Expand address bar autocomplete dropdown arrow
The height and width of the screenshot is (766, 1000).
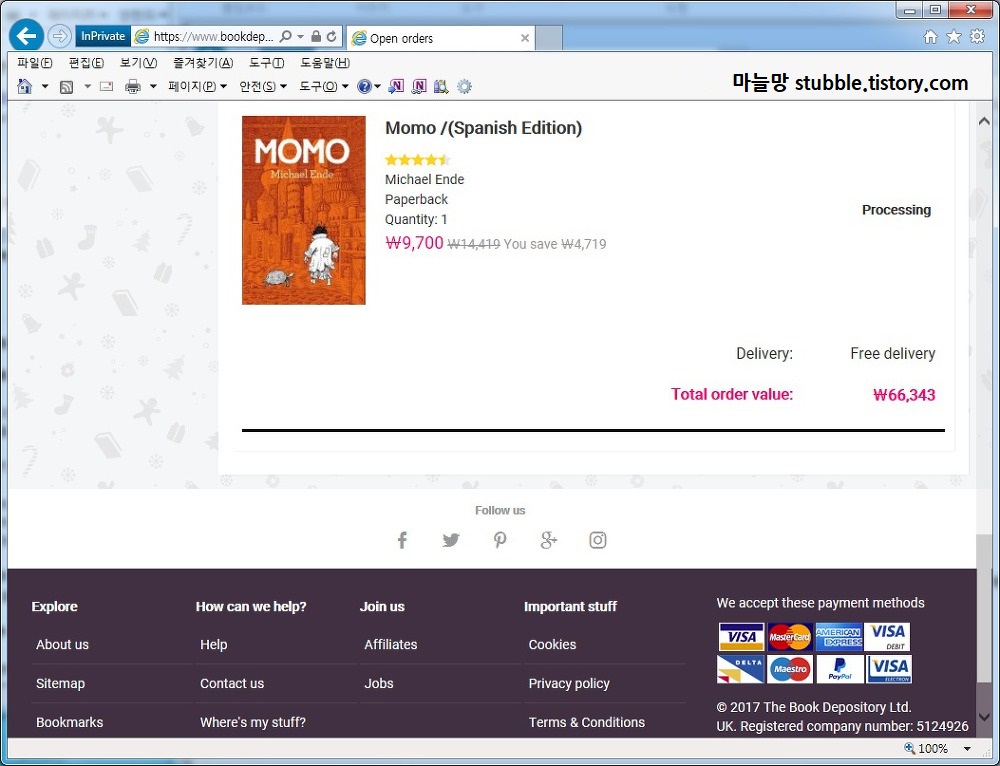pyautogui.click(x=300, y=36)
